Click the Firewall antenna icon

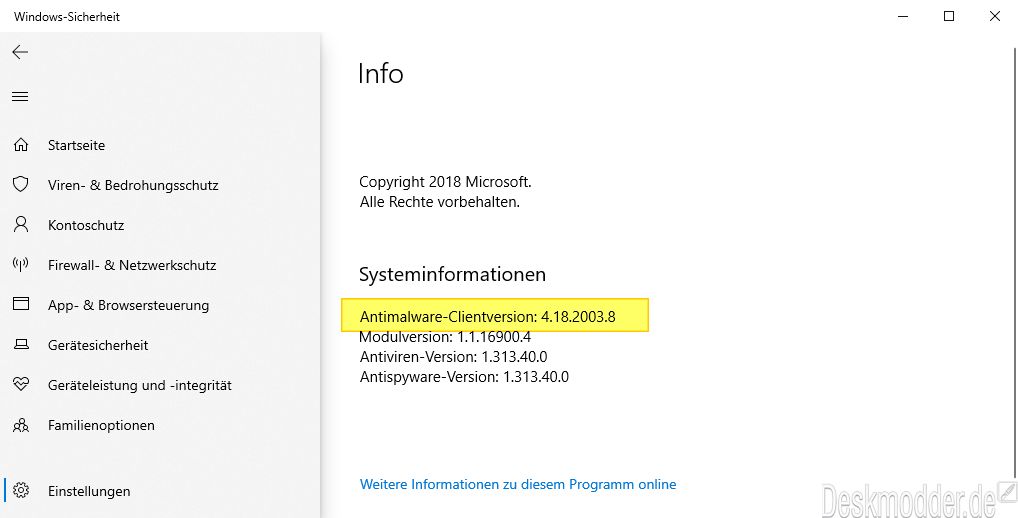coord(21,265)
